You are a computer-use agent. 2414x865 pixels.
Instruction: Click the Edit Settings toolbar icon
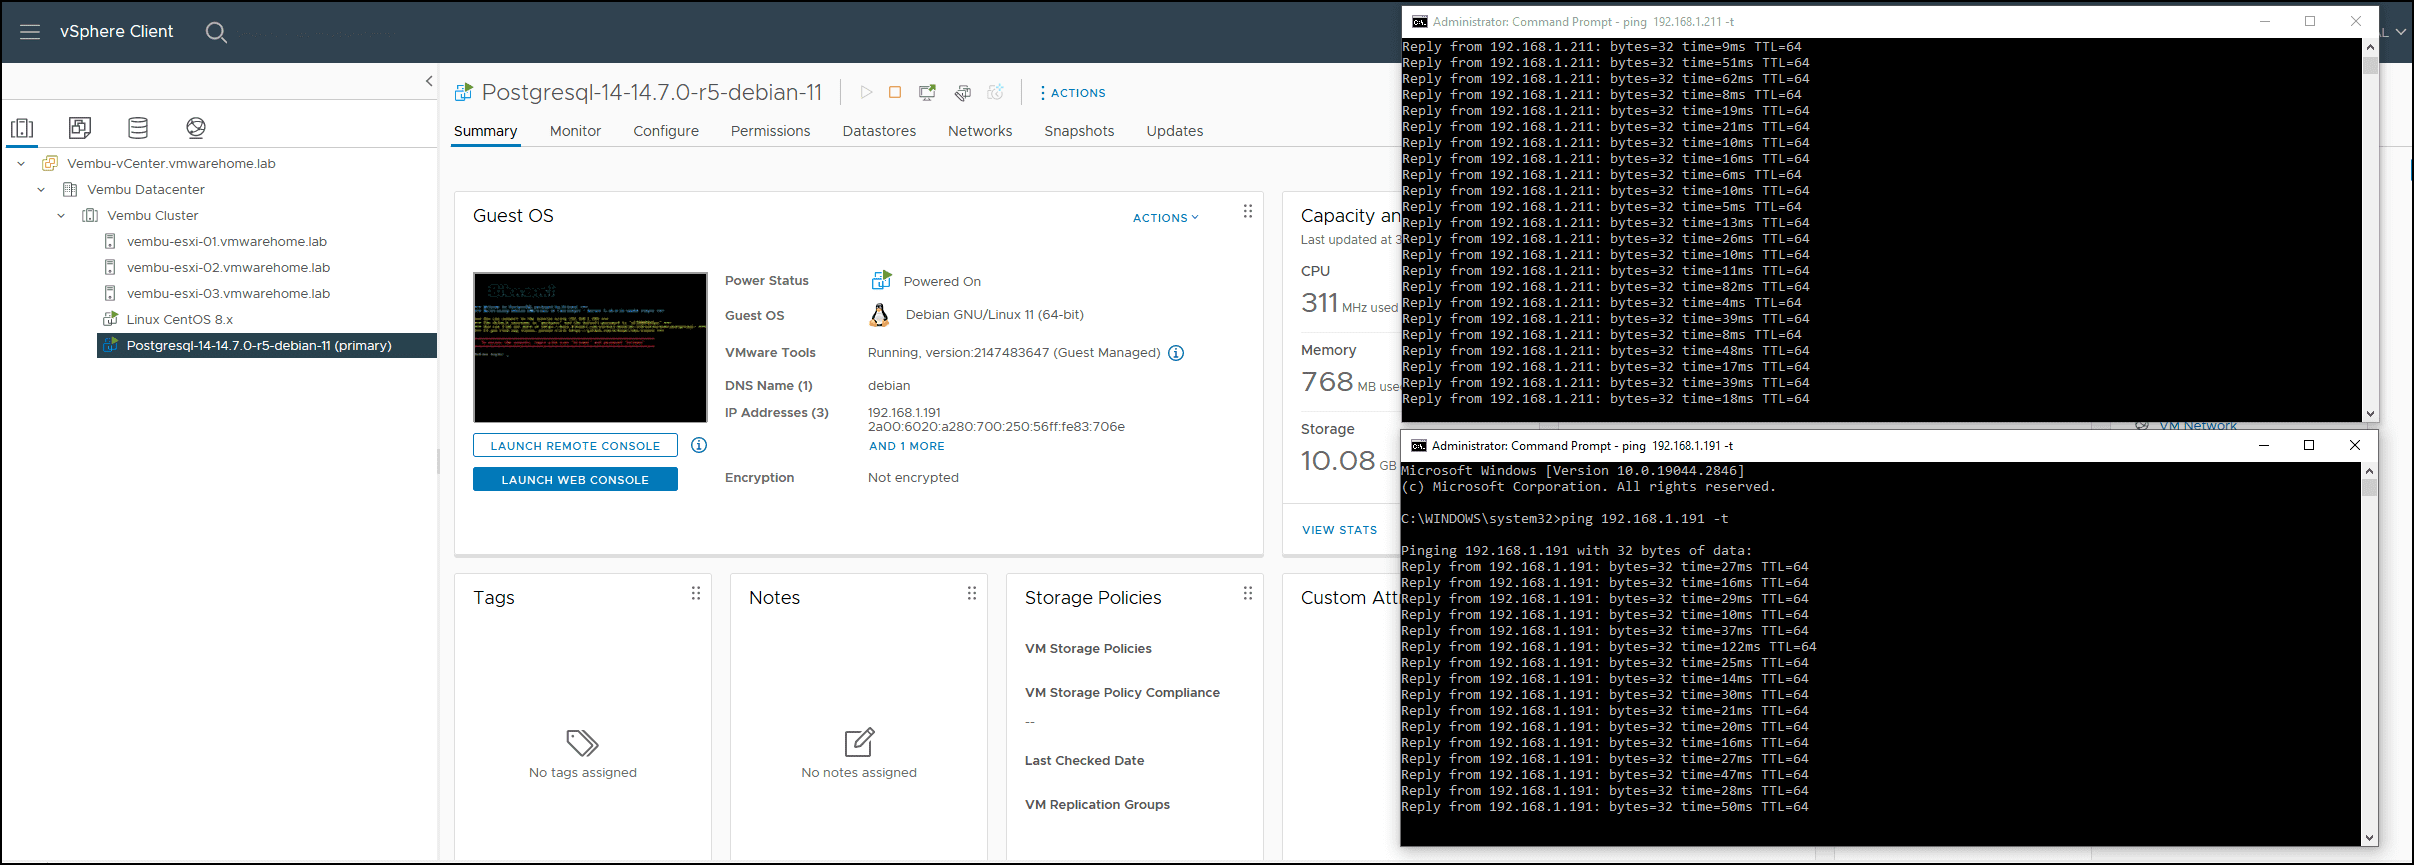tap(962, 92)
